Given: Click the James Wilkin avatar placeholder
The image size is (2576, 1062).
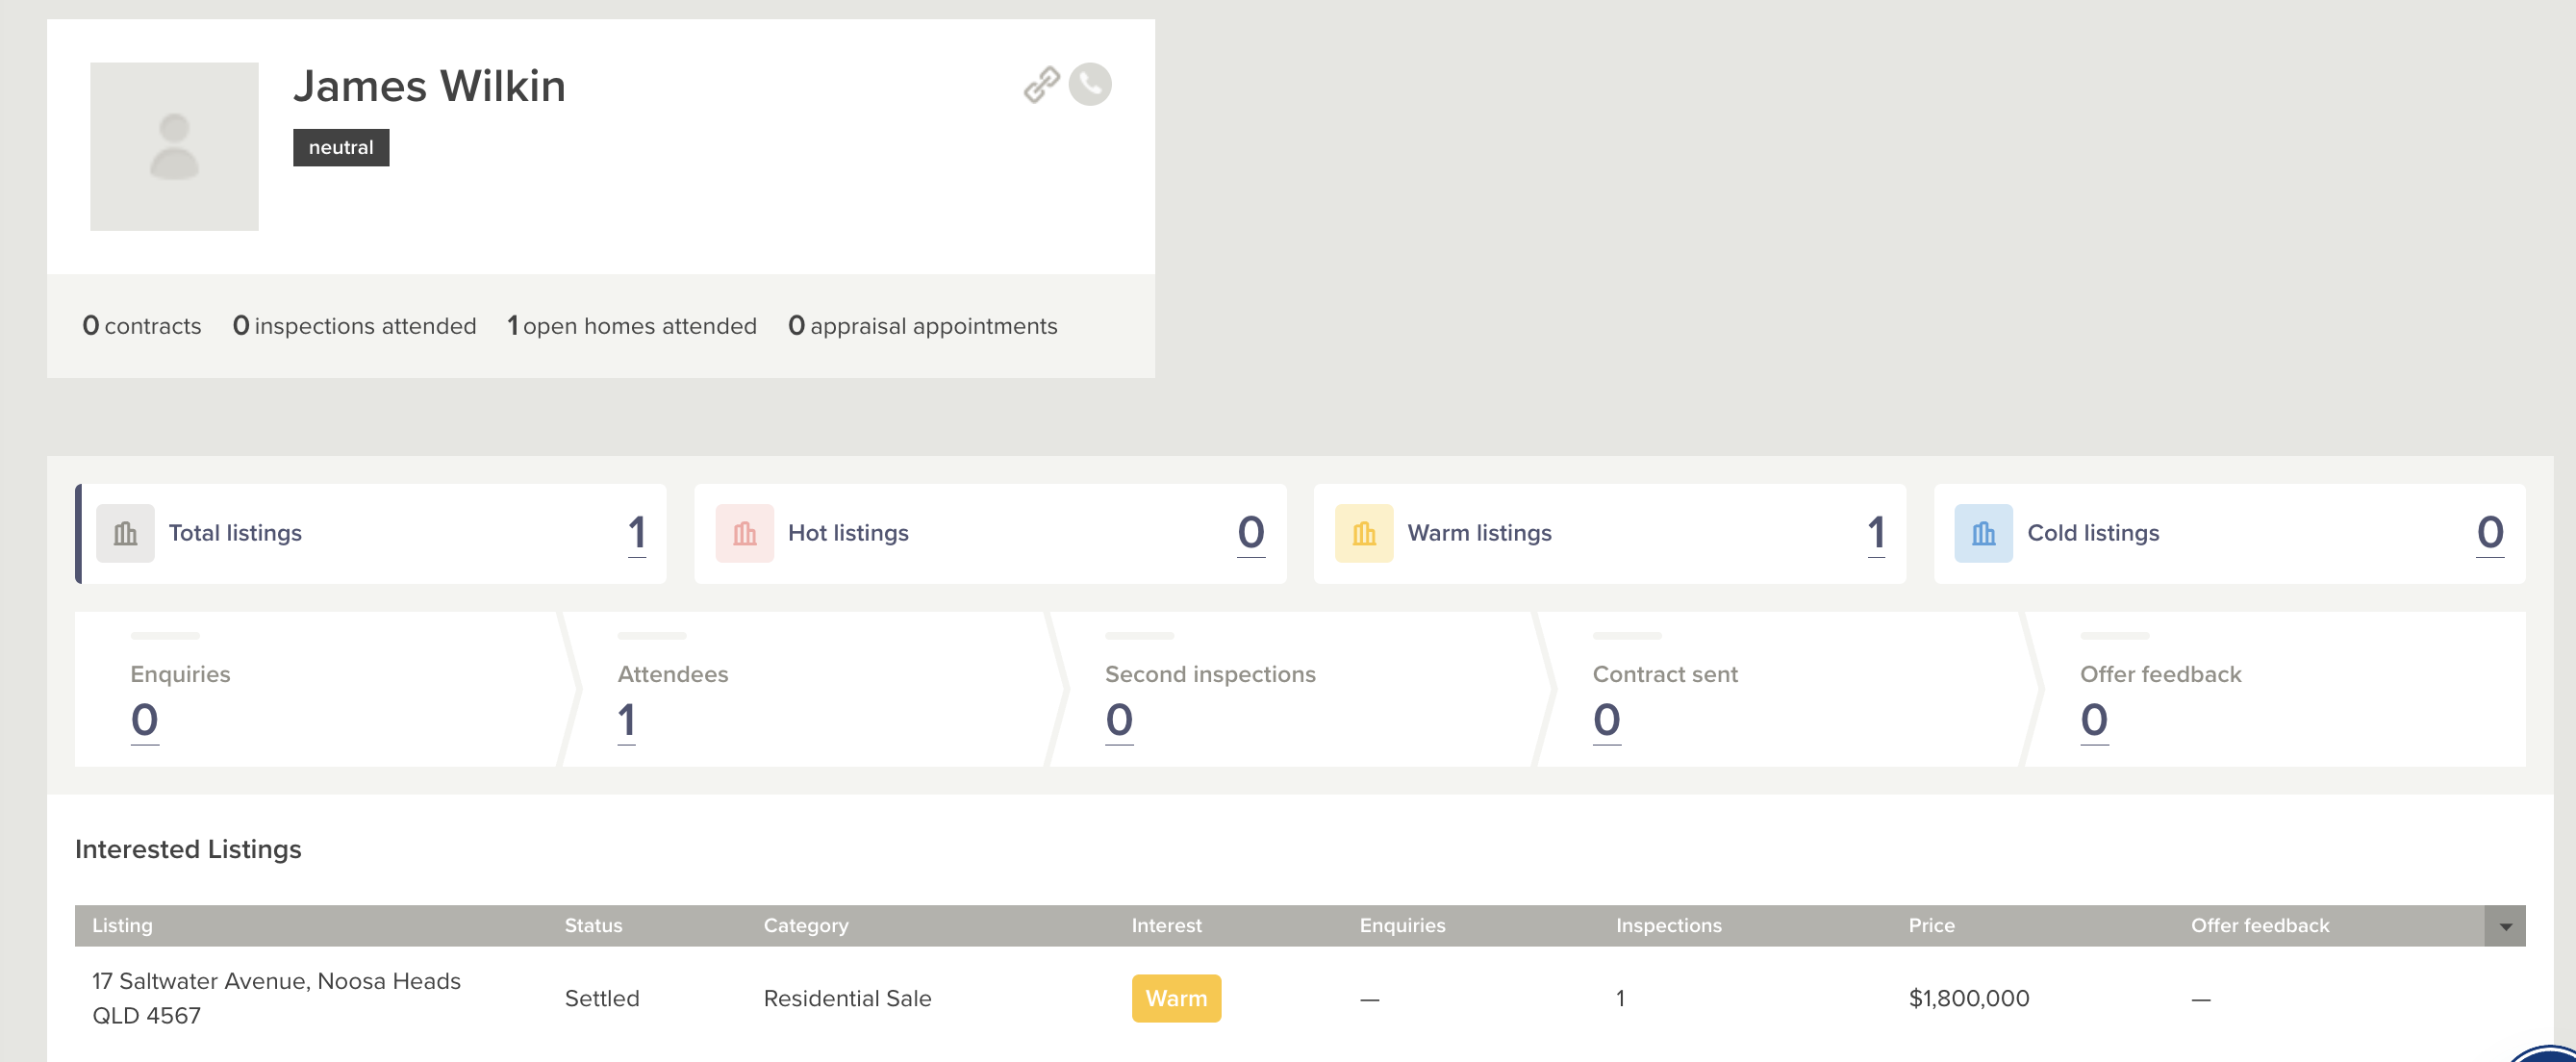Looking at the screenshot, I should tap(174, 147).
